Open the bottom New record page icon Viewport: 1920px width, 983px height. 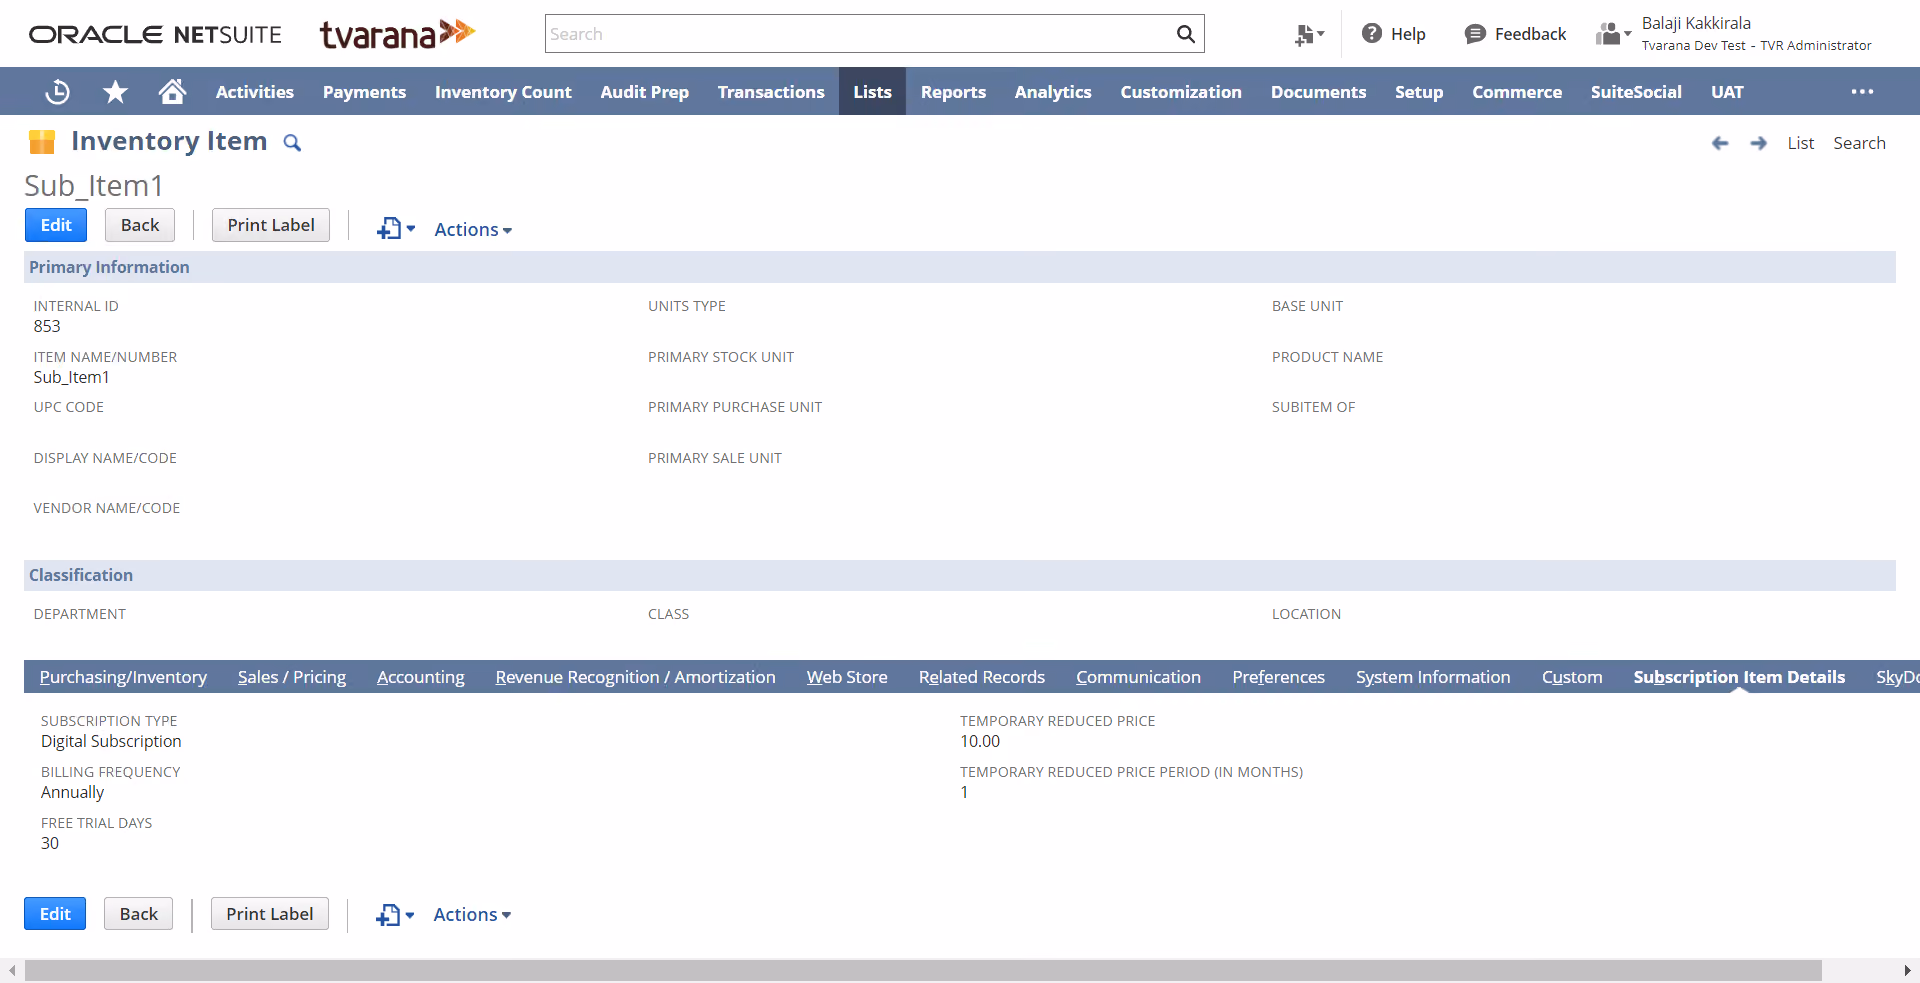point(388,915)
